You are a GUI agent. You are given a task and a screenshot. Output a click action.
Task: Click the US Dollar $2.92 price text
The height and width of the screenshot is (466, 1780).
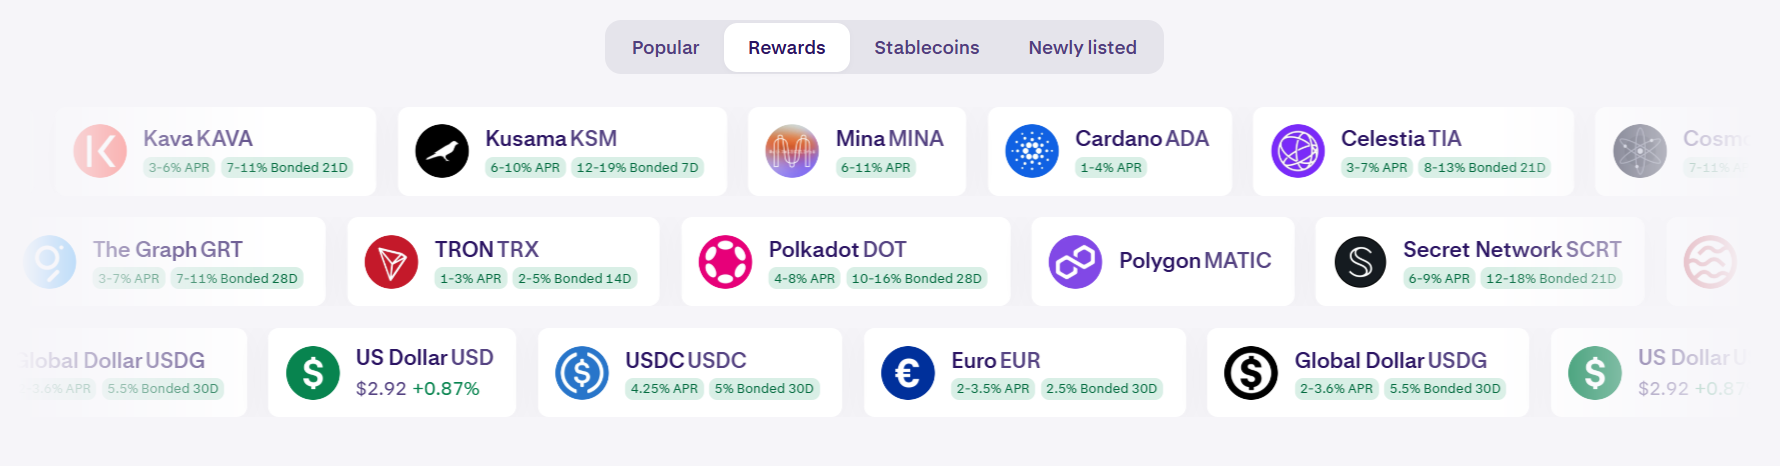[381, 388]
